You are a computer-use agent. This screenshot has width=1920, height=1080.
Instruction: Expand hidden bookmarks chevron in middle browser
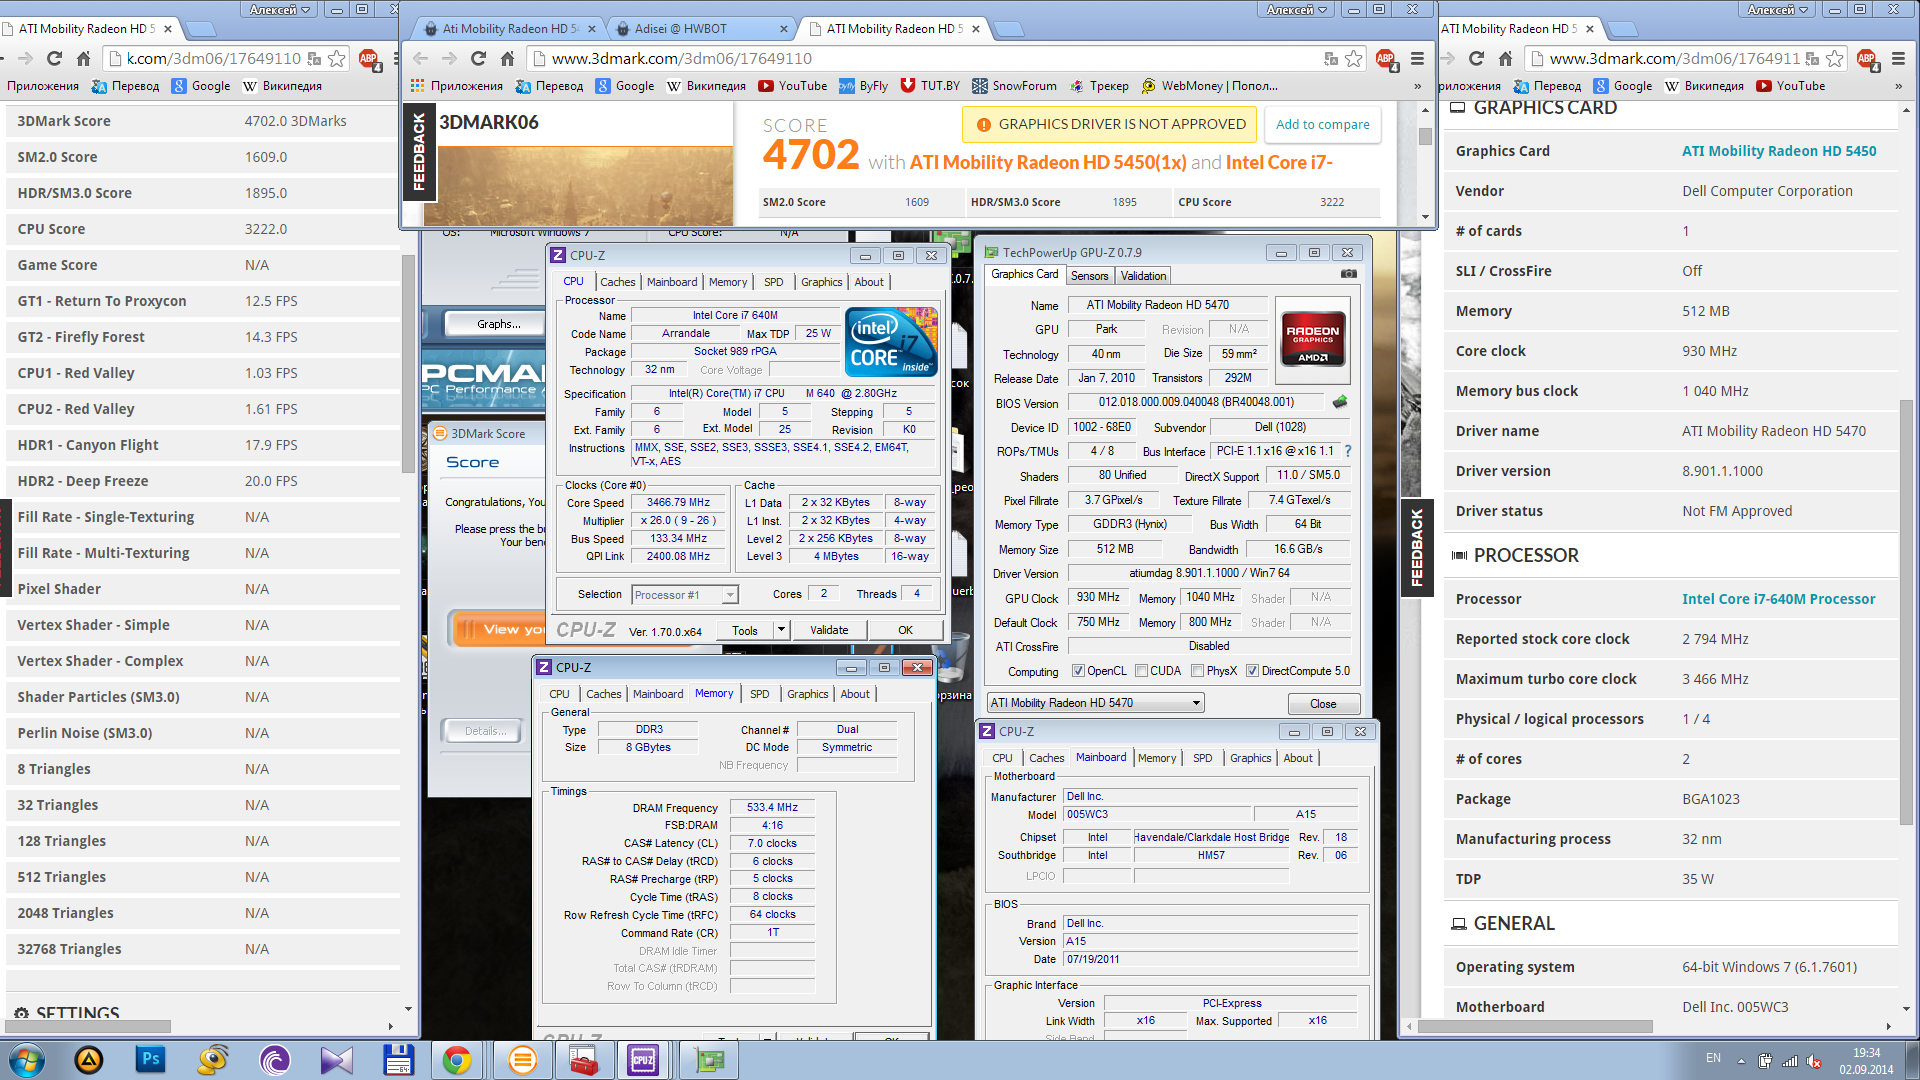(1417, 86)
